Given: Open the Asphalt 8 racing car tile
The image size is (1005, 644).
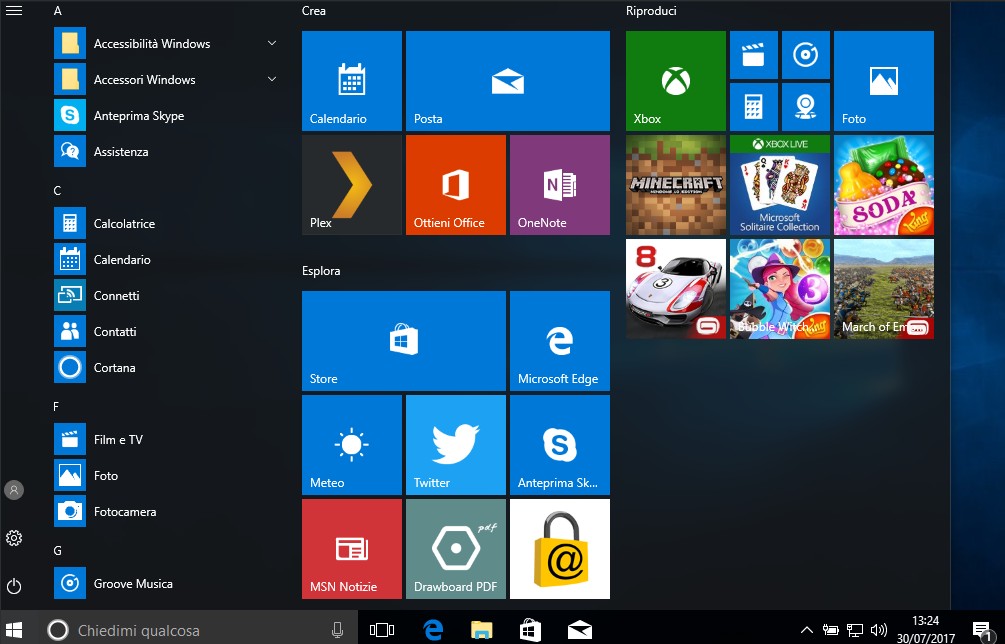Looking at the screenshot, I should pos(676,289).
